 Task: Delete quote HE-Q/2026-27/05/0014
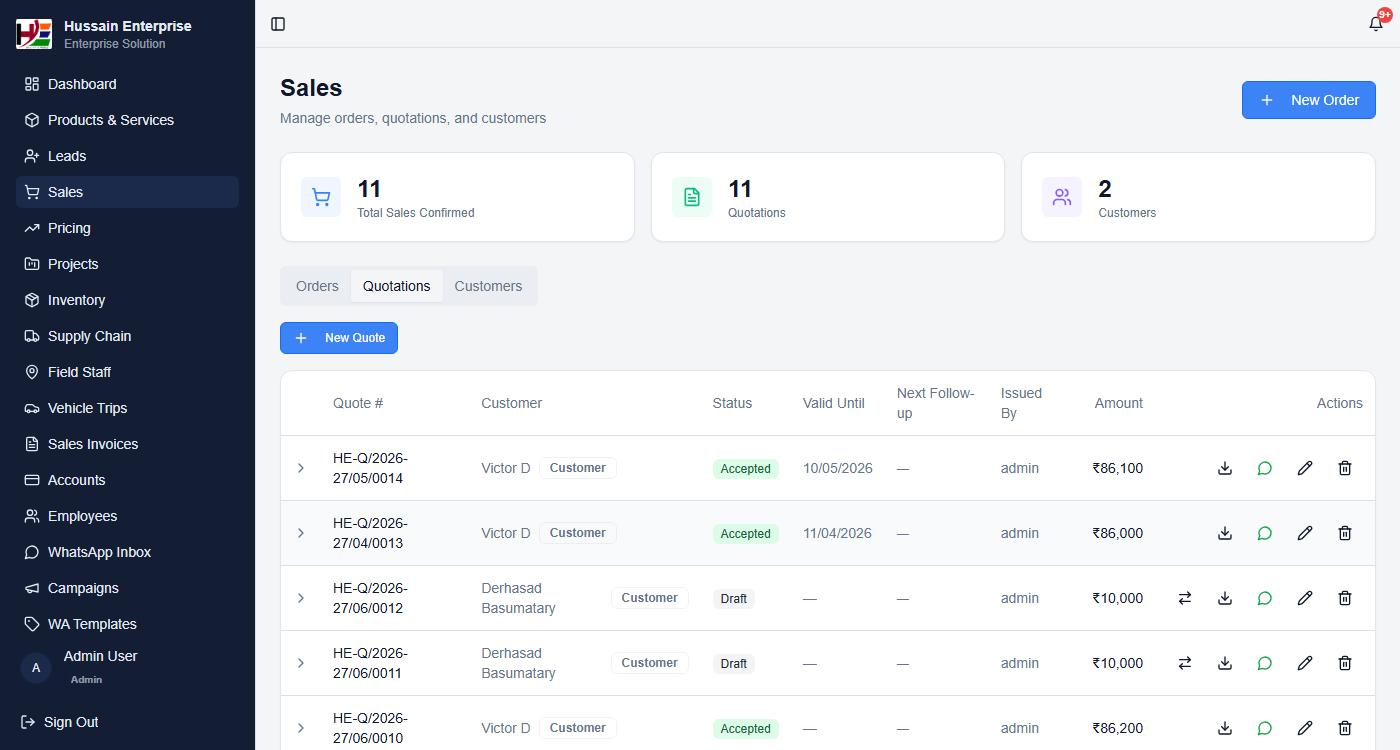pos(1345,468)
